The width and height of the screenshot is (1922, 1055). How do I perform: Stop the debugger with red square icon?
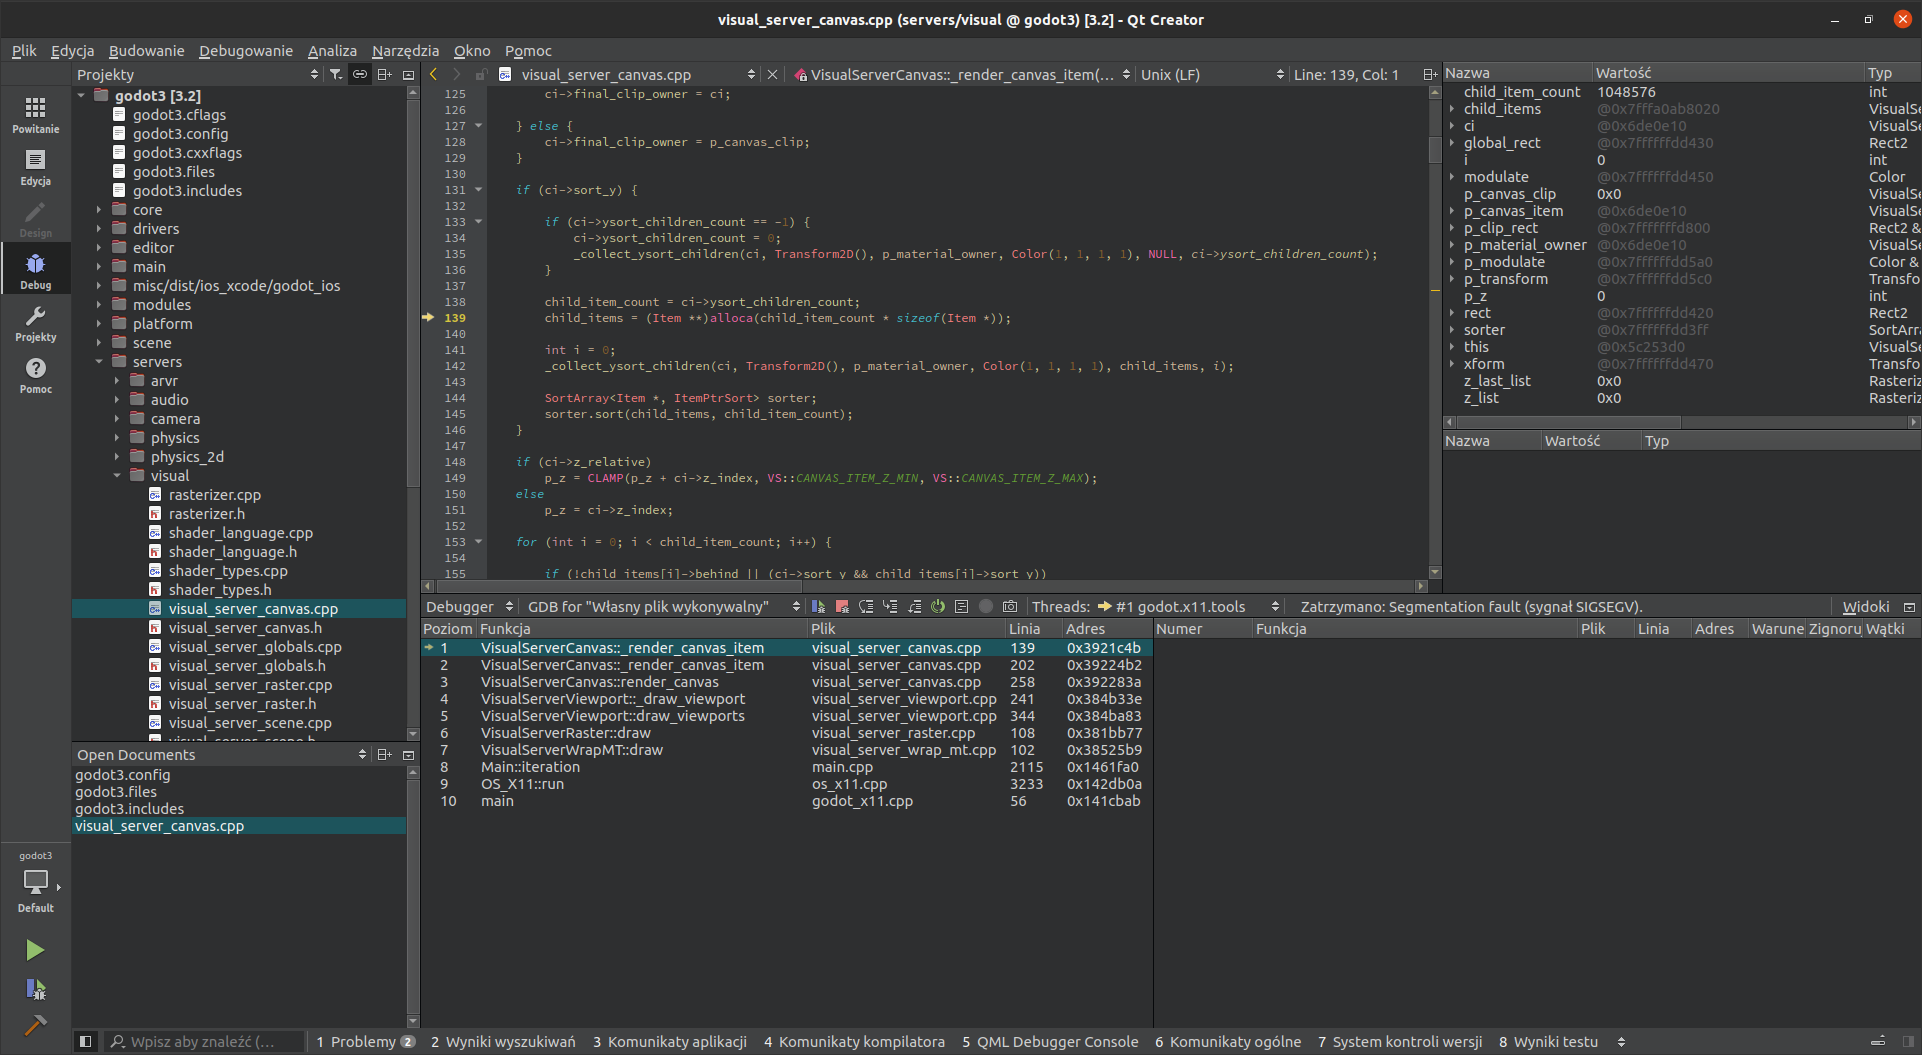pyautogui.click(x=842, y=606)
